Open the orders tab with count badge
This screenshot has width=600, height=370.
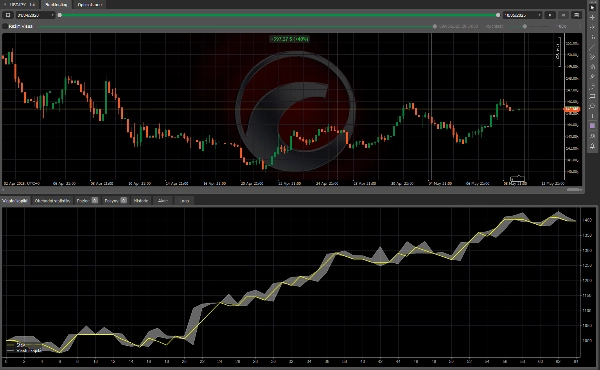116,200
